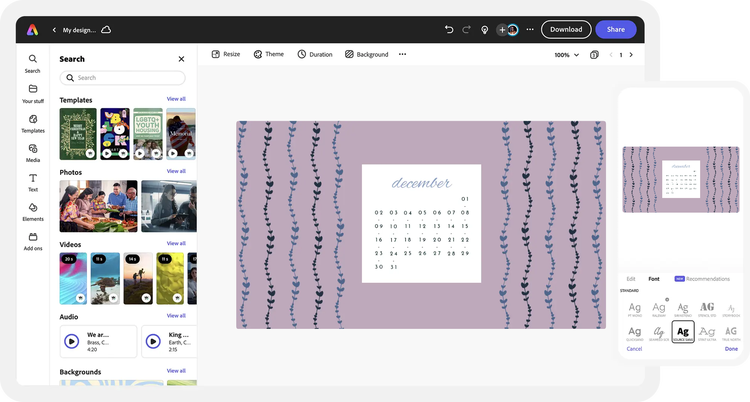
Task: Switch to the Font tab on phone
Action: pyautogui.click(x=653, y=279)
